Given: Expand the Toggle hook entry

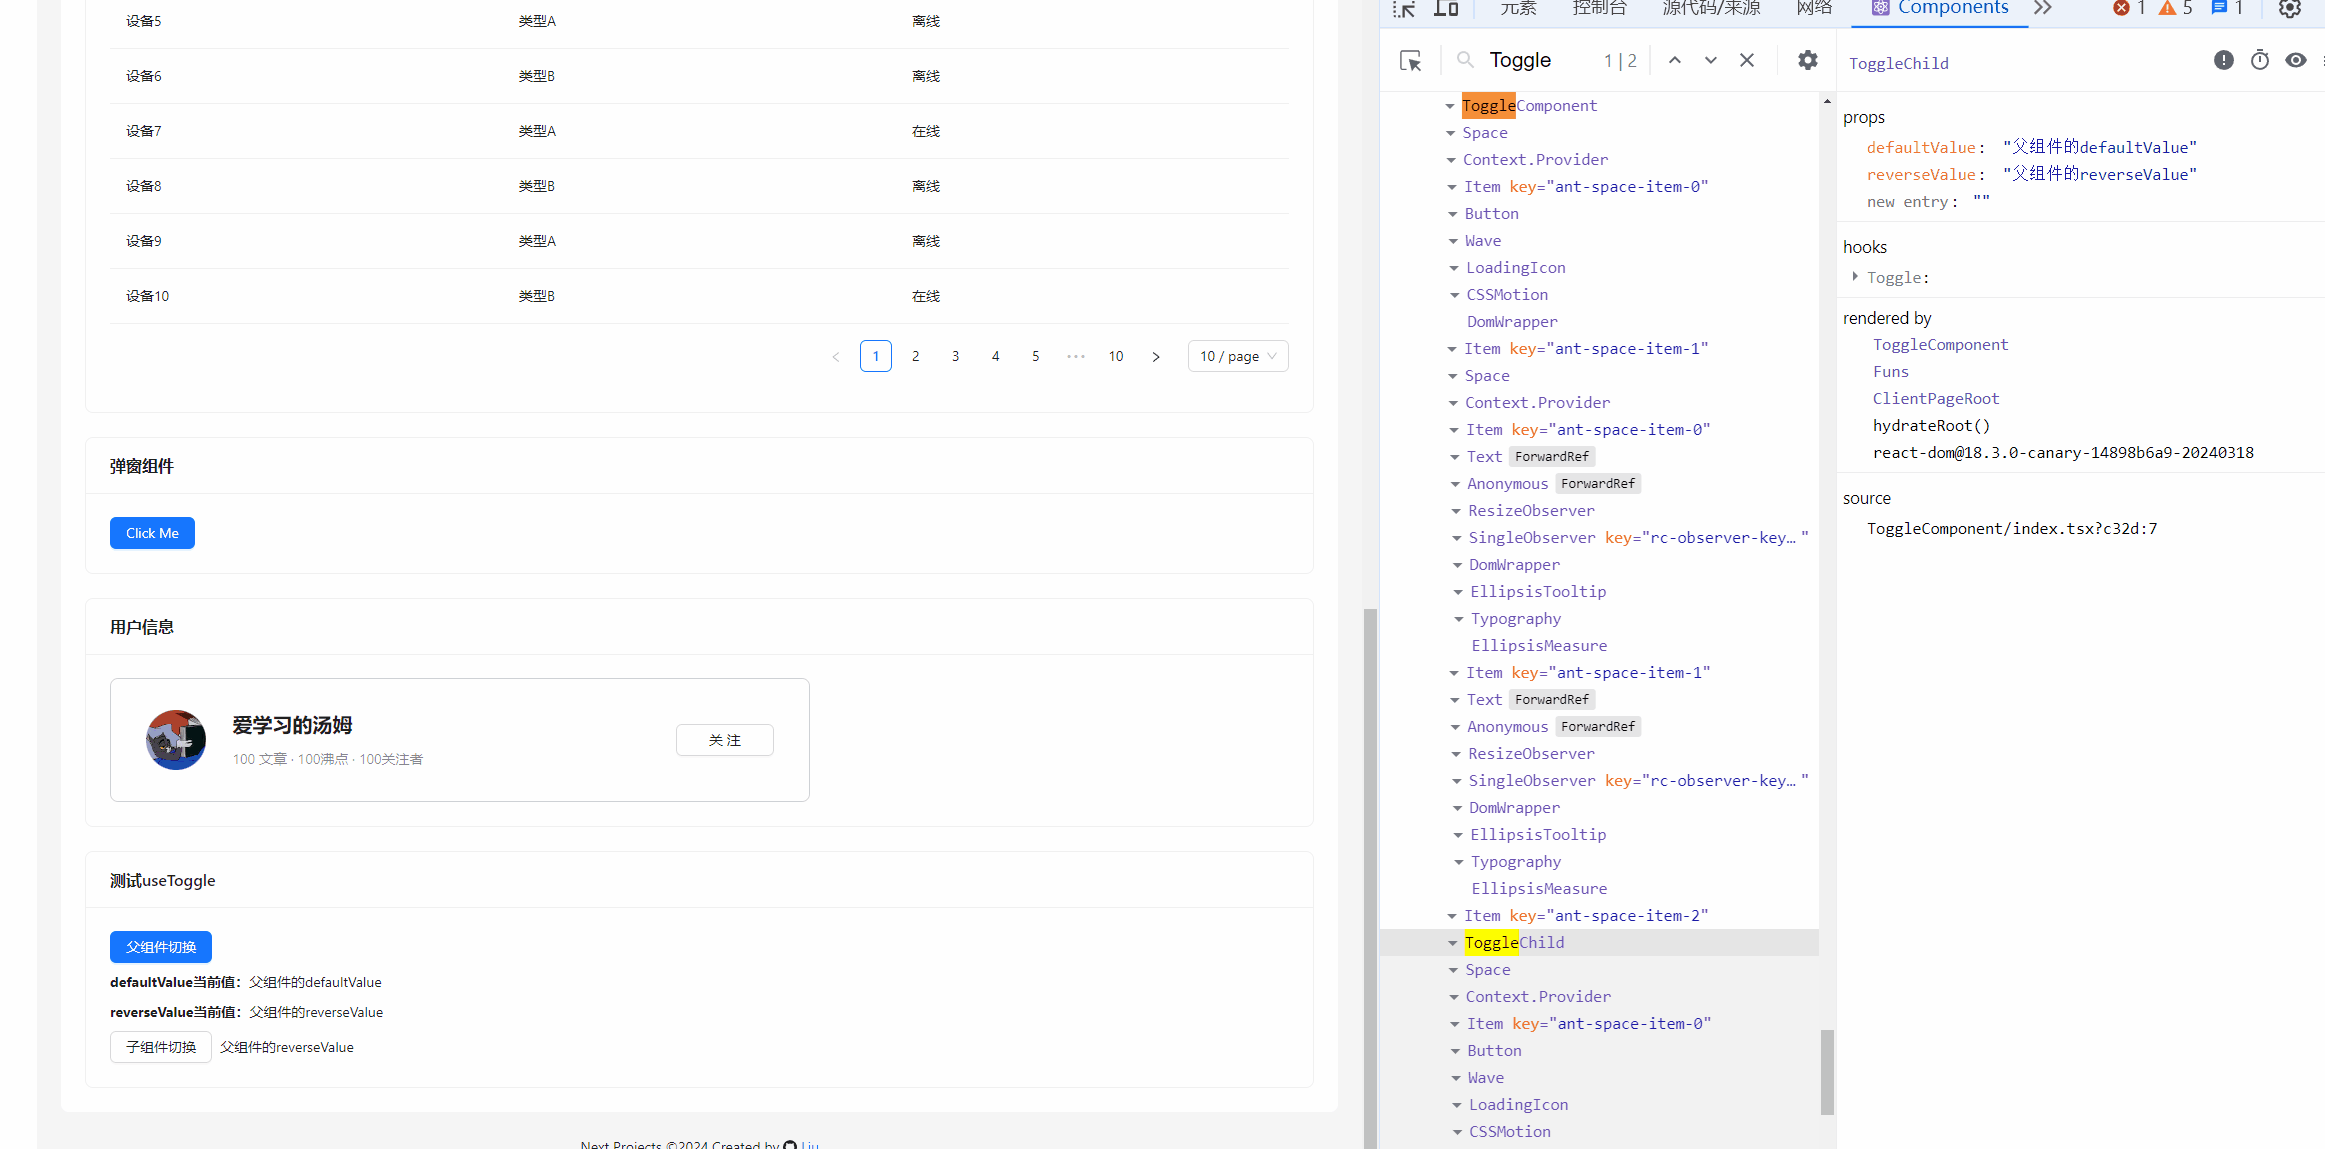Looking at the screenshot, I should [1855, 277].
